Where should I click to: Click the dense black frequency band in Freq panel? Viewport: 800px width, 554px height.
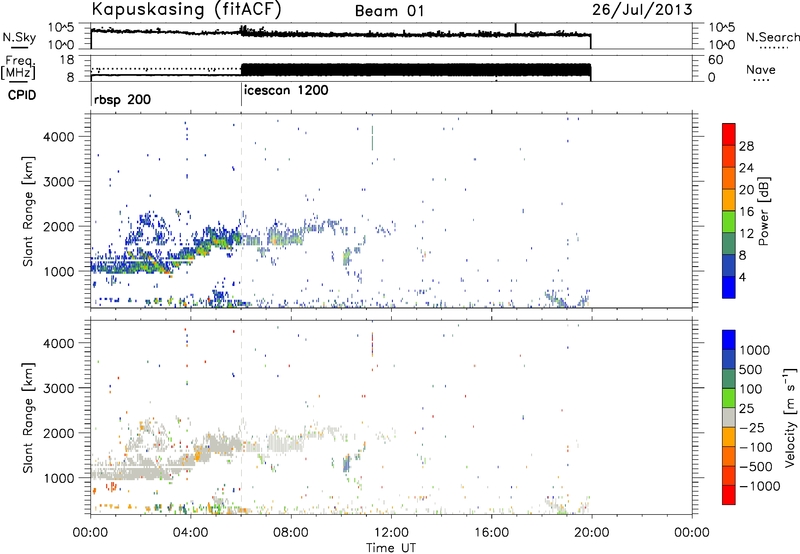[416, 71]
